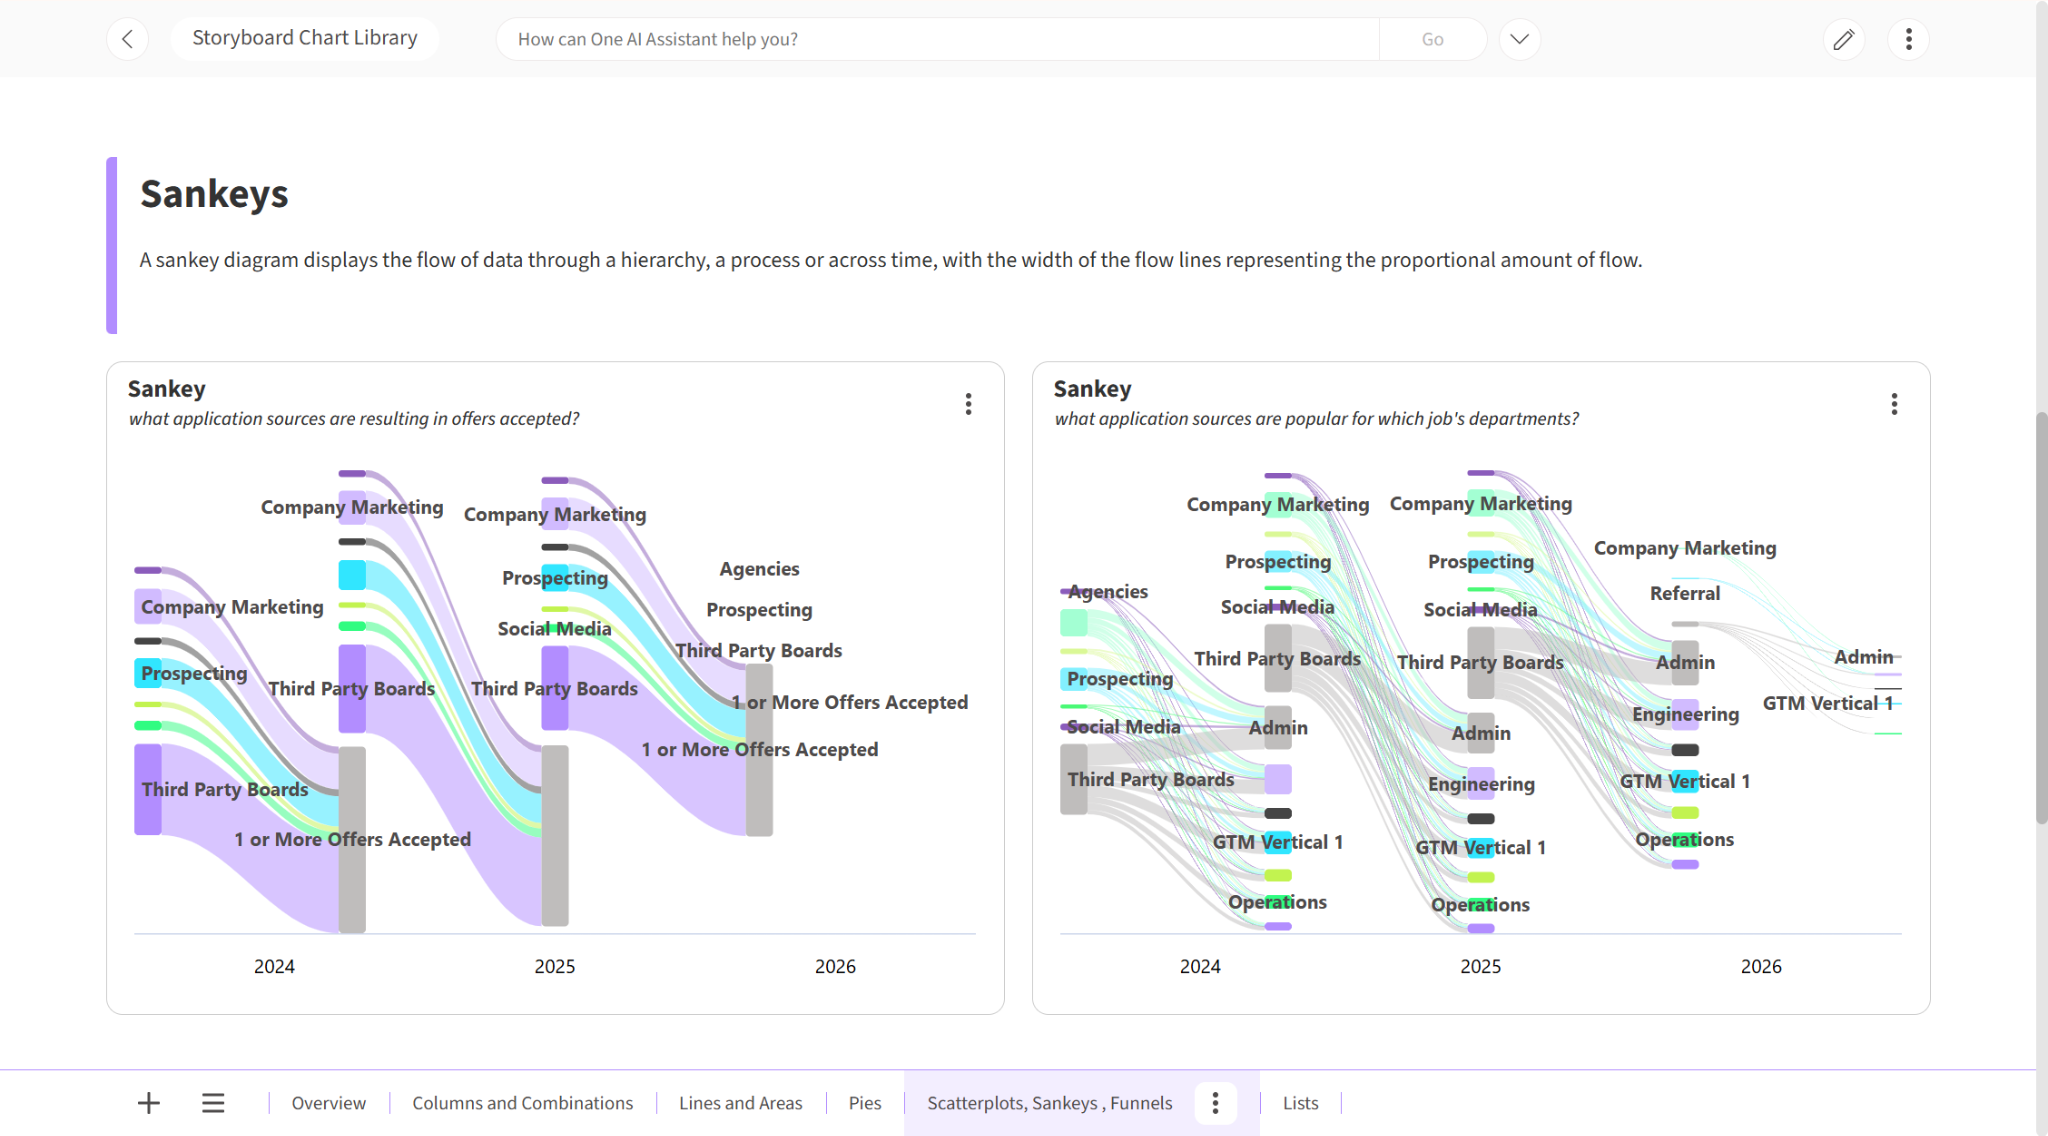Open right Sankey chart options menu
Image resolution: width=2048 pixels, height=1136 pixels.
[x=1894, y=404]
